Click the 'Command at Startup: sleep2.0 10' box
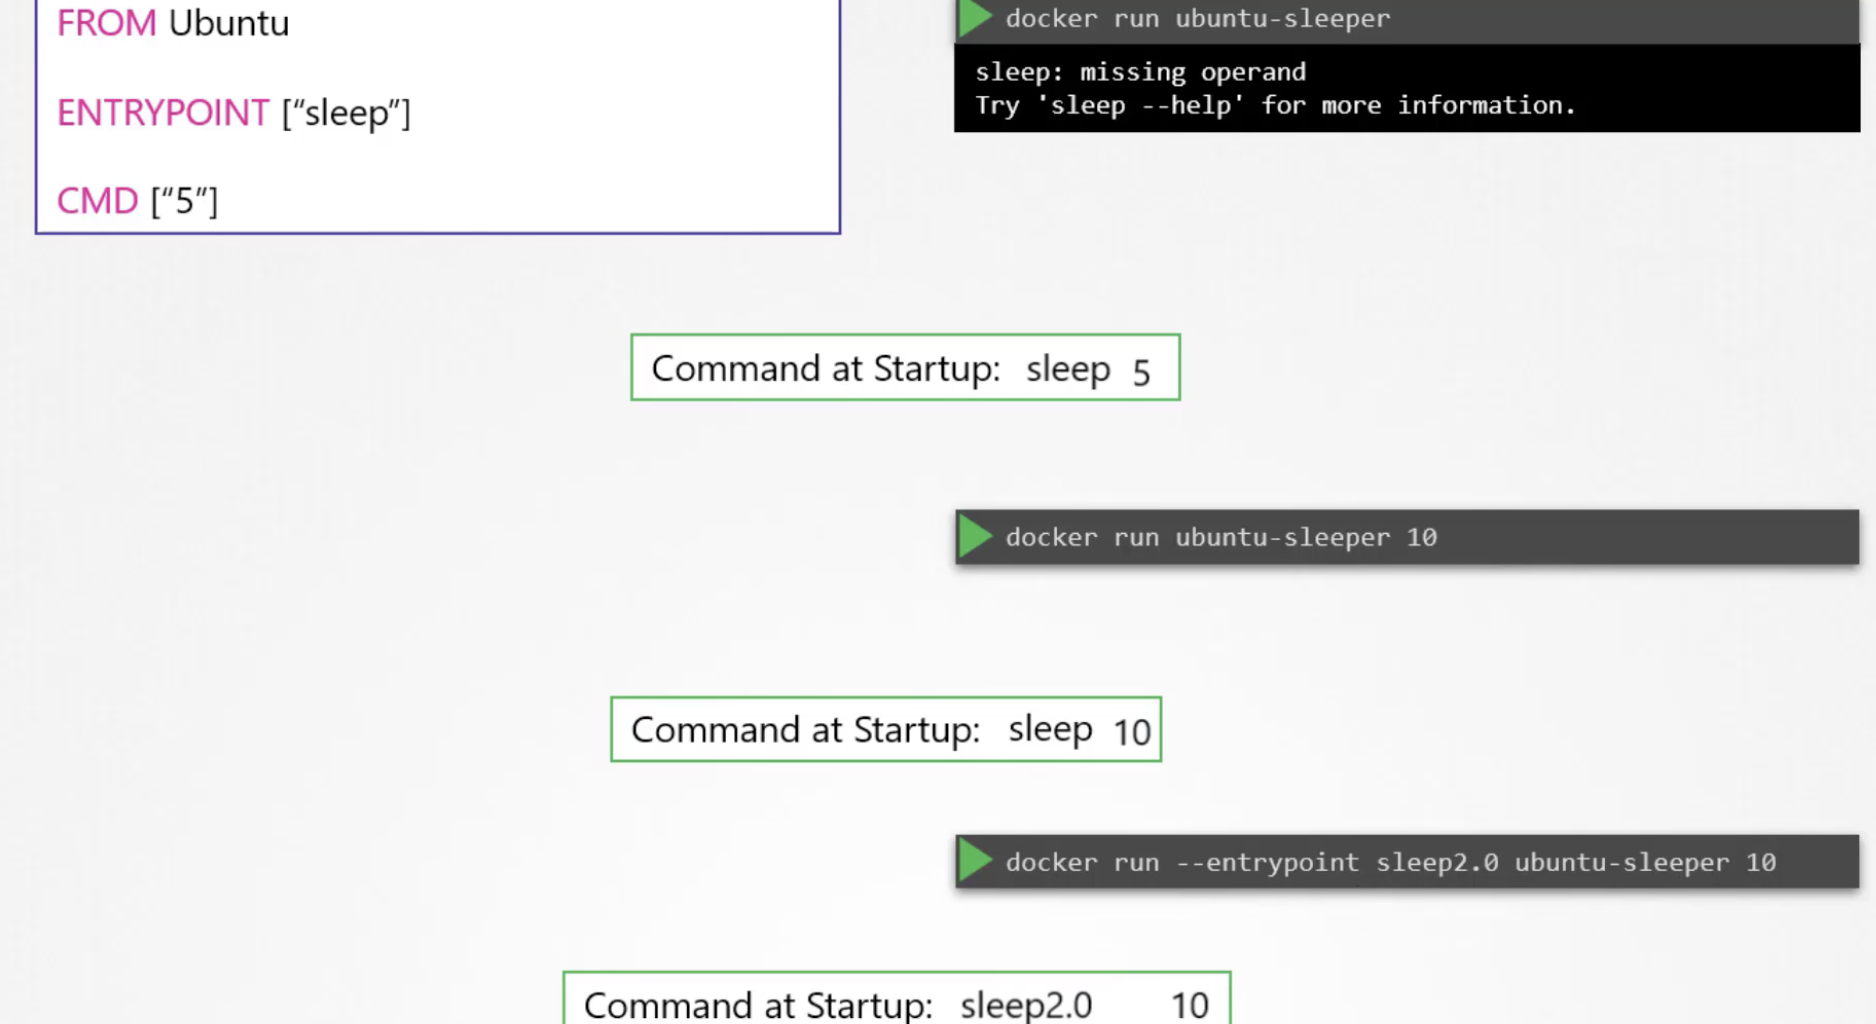This screenshot has width=1876, height=1024. click(x=897, y=998)
